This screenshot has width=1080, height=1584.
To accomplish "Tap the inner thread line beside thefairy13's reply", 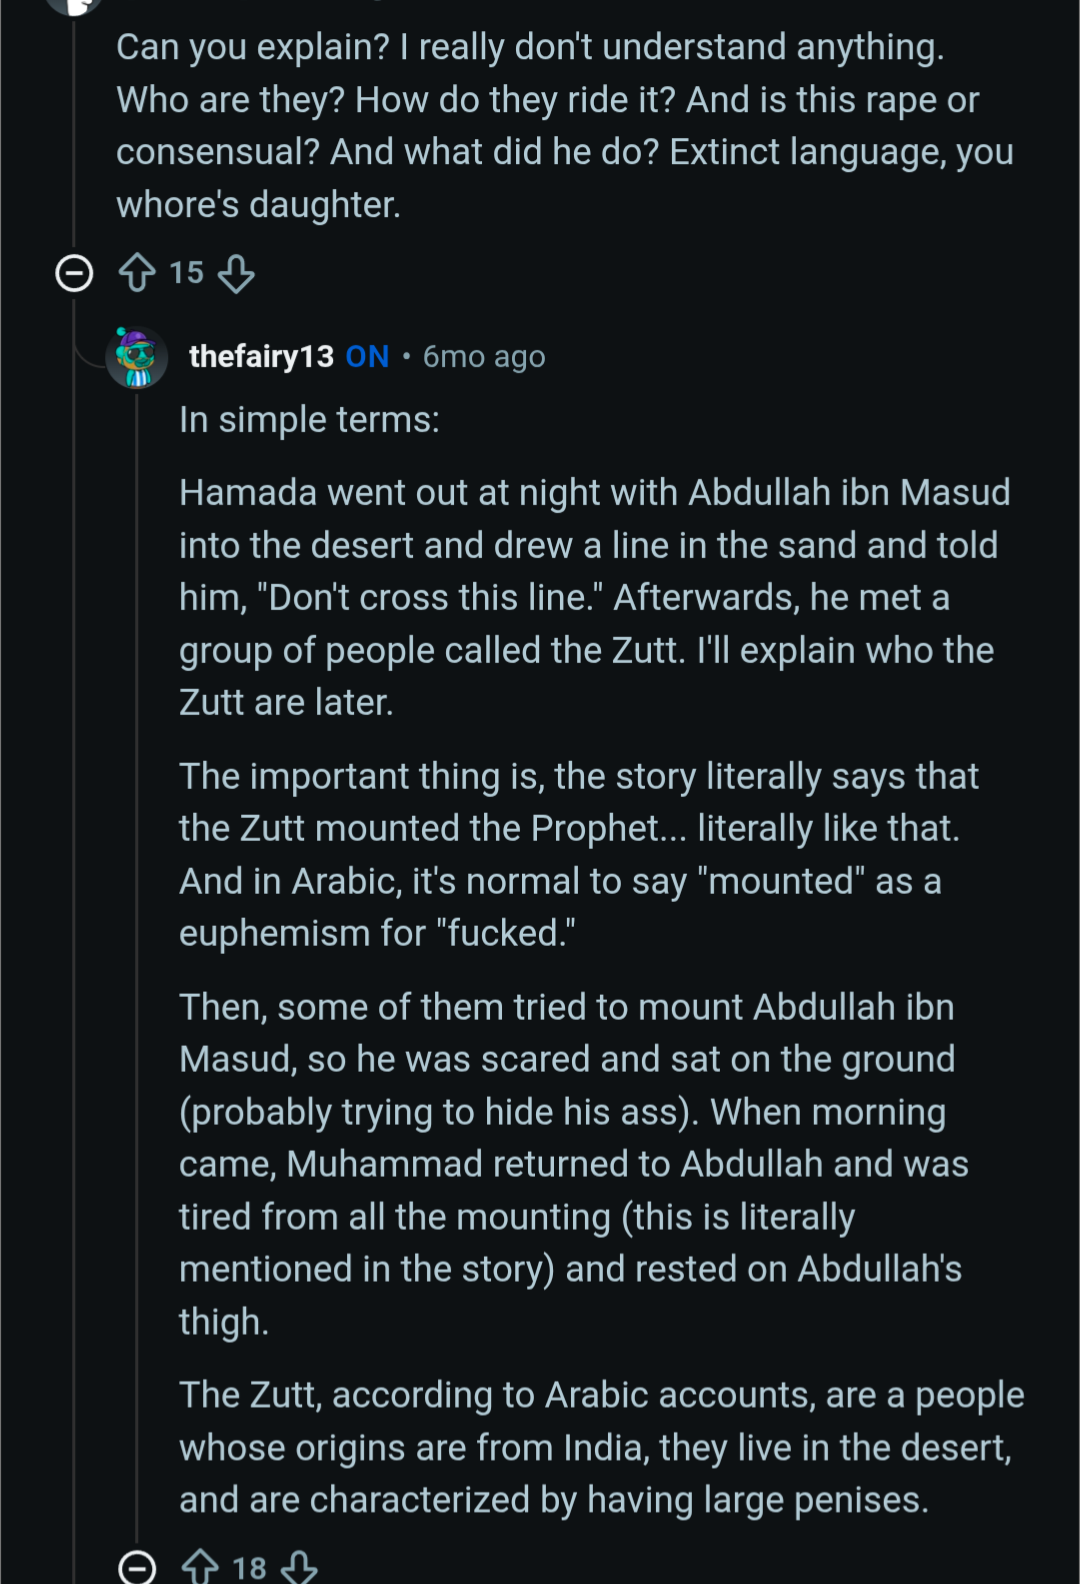I will [137, 900].
